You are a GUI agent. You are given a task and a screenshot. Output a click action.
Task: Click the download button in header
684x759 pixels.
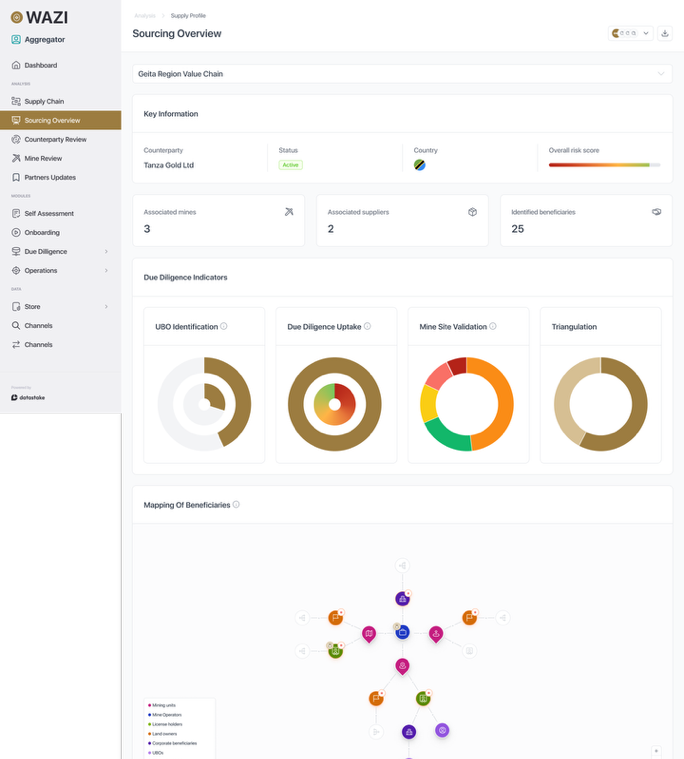665,33
